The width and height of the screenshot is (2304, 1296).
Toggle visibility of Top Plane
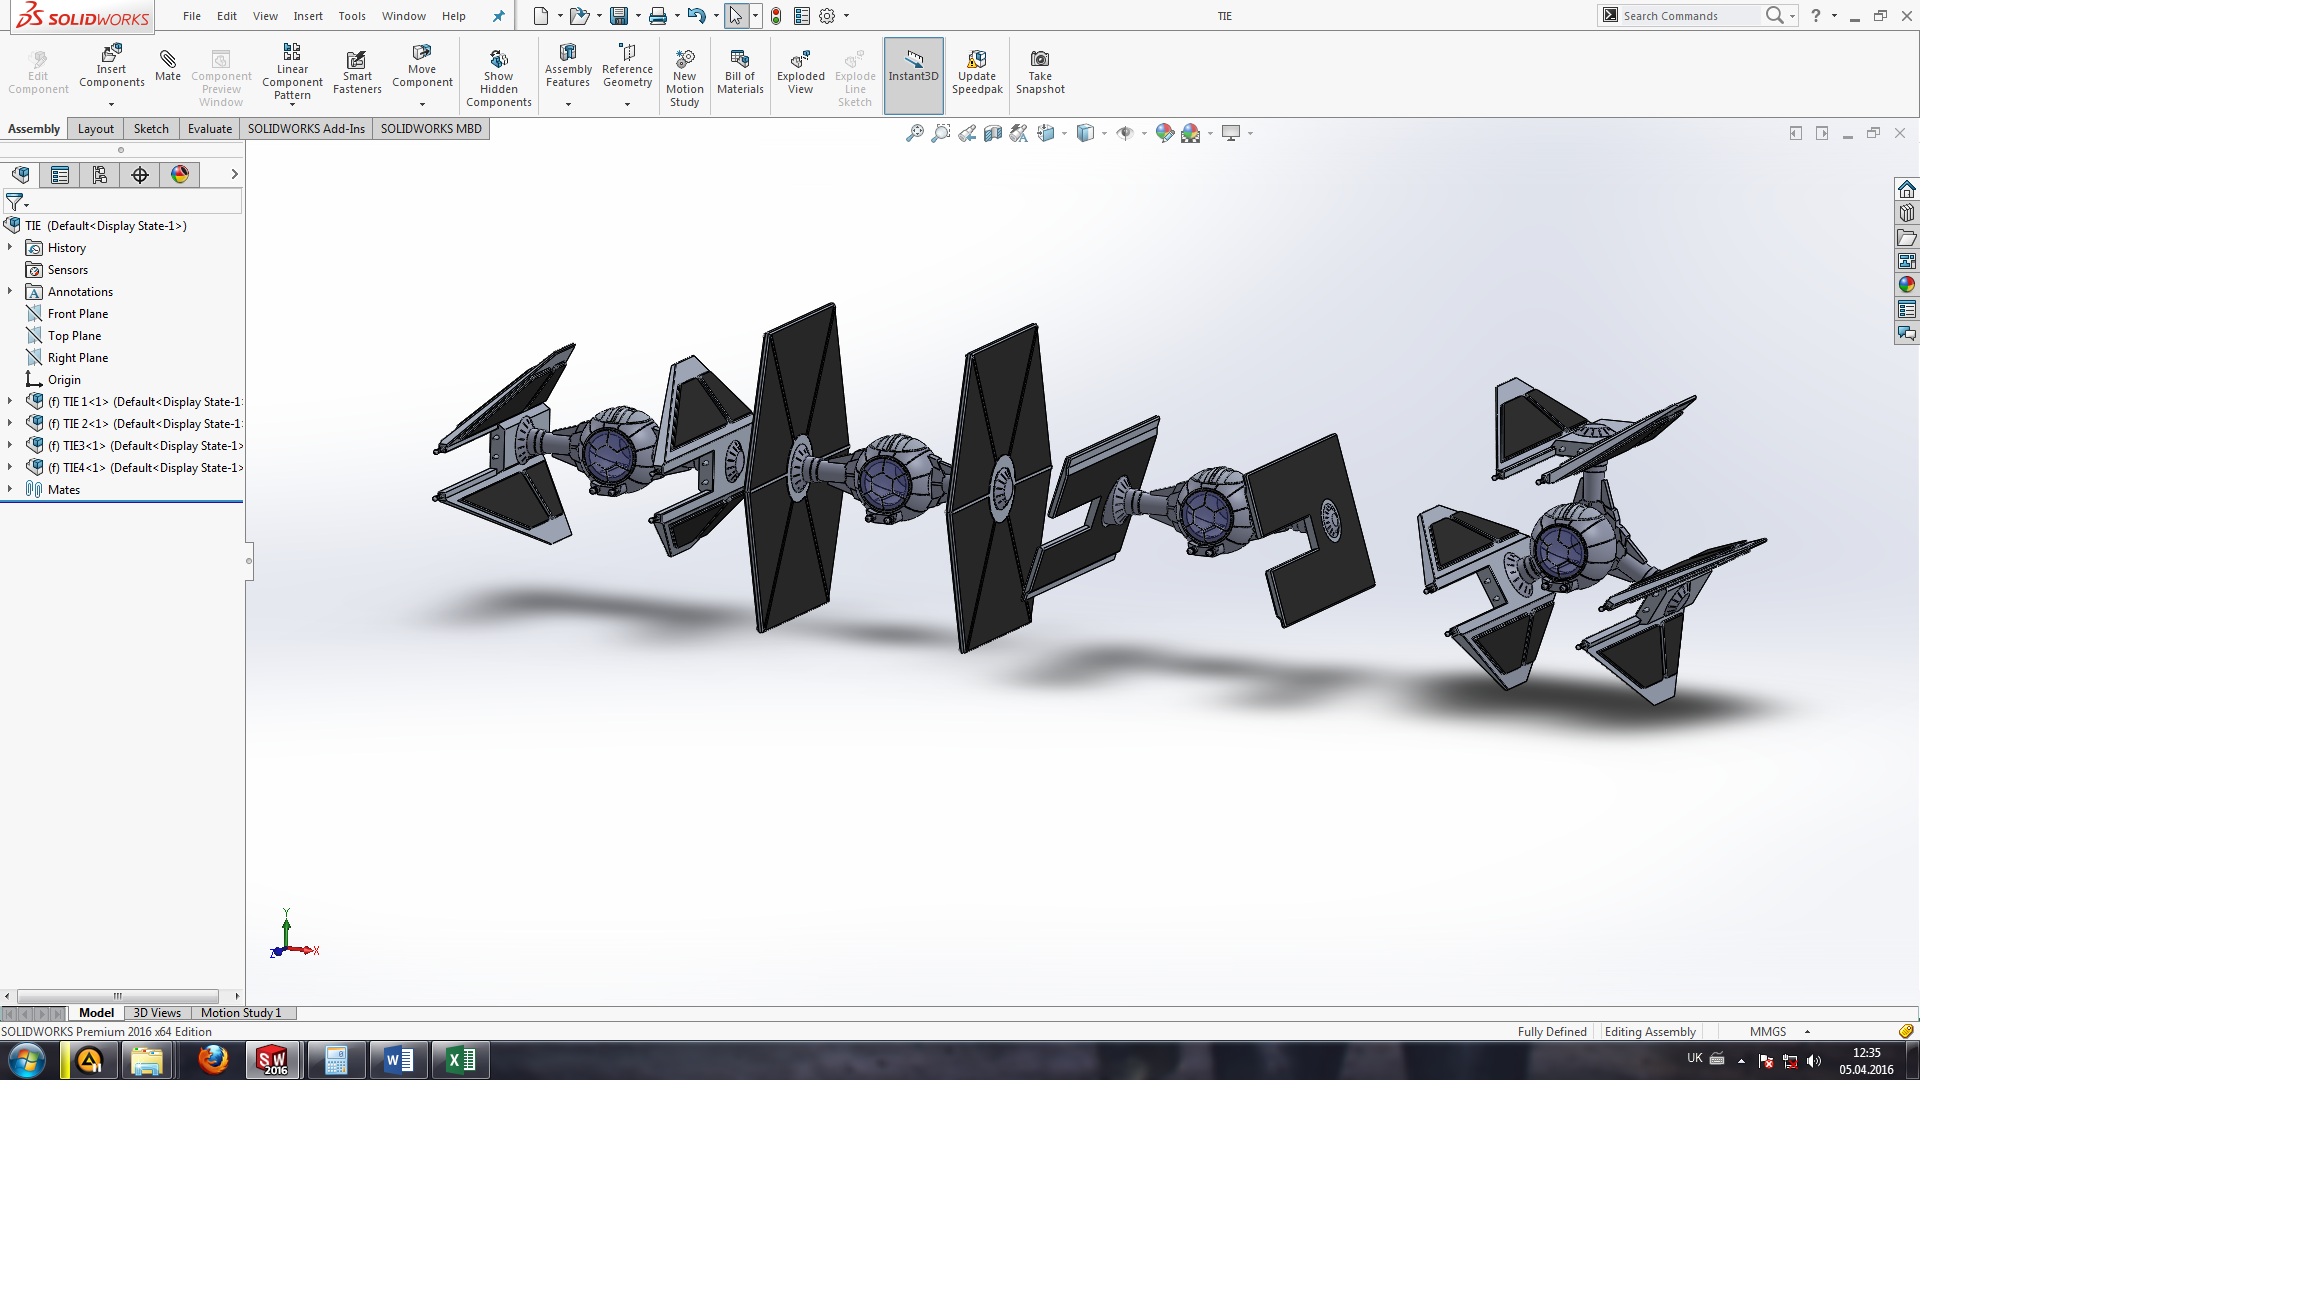73,334
